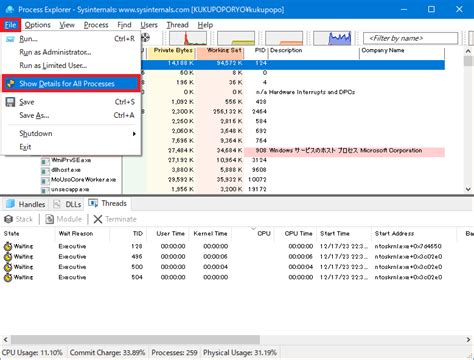Click the CPU Usage 11.10% status entry
The width and height of the screenshot is (474, 360).
pos(32,353)
